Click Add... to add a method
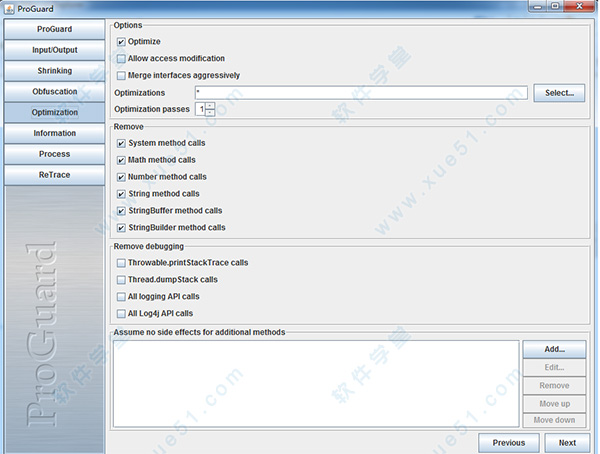600x454 pixels. tap(551, 349)
